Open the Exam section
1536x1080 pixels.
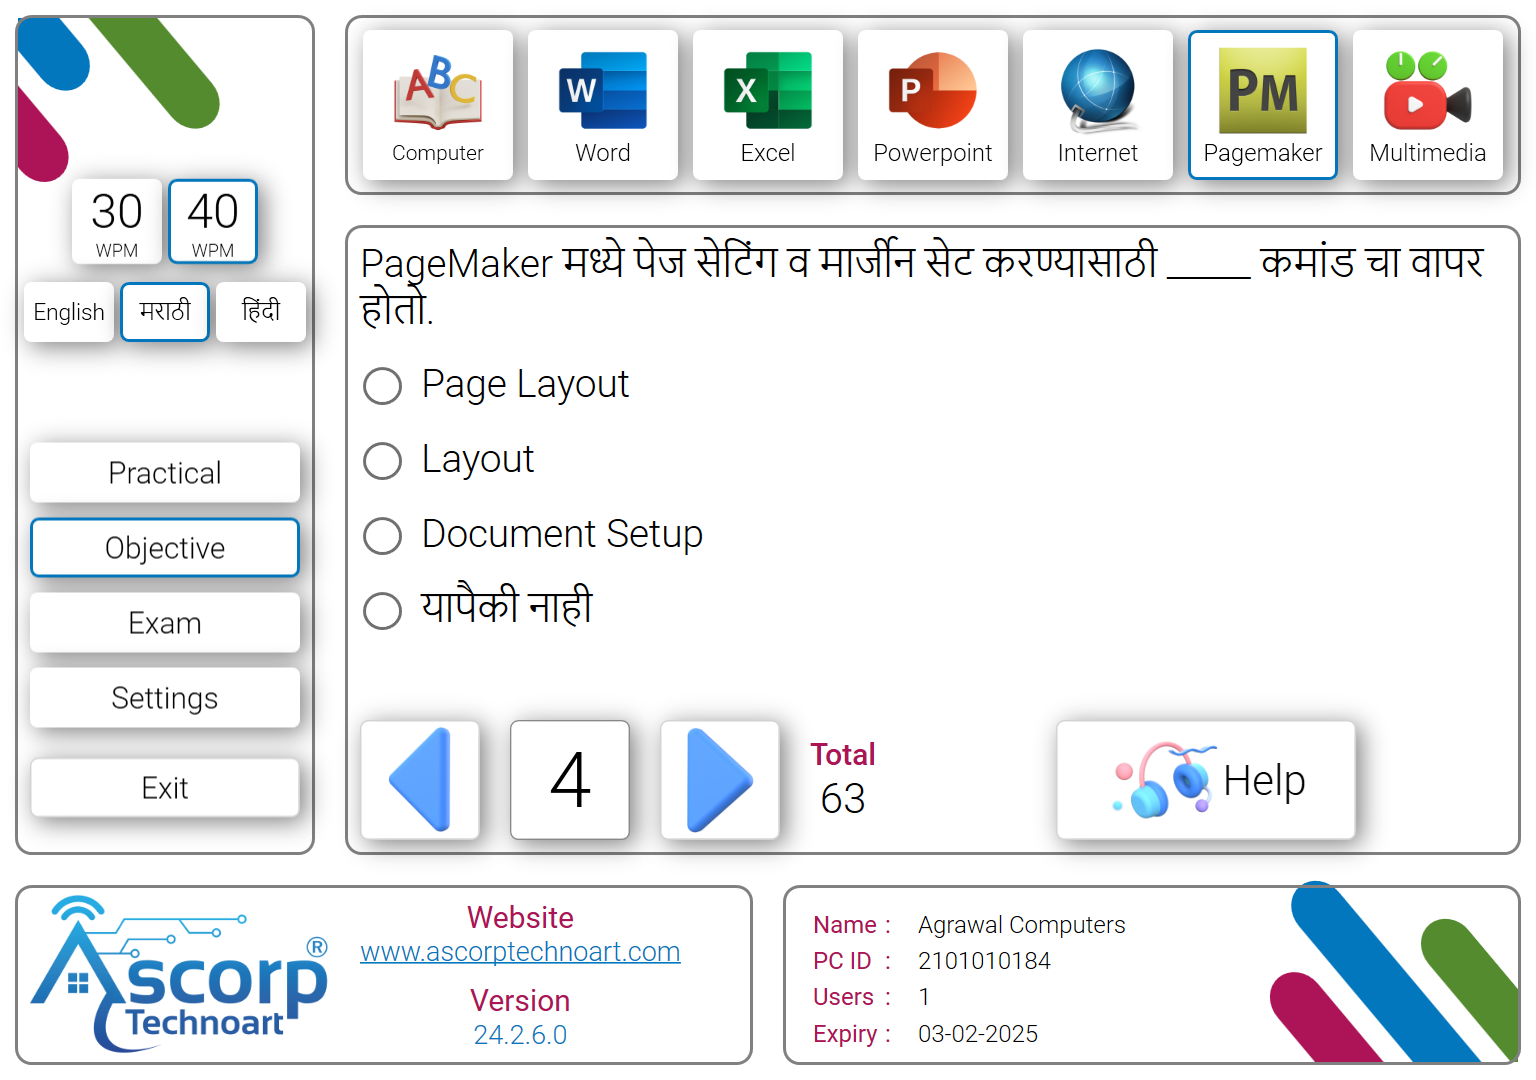point(165,623)
